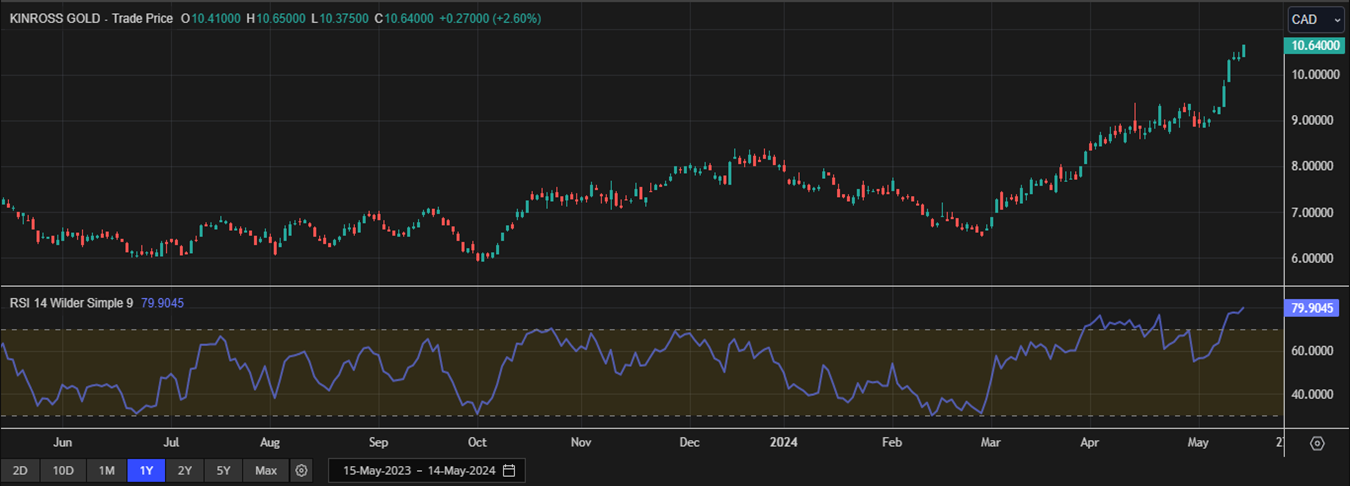The height and width of the screenshot is (486, 1350).
Task: Click the Apr label on time axis
Action: pyautogui.click(x=1090, y=441)
